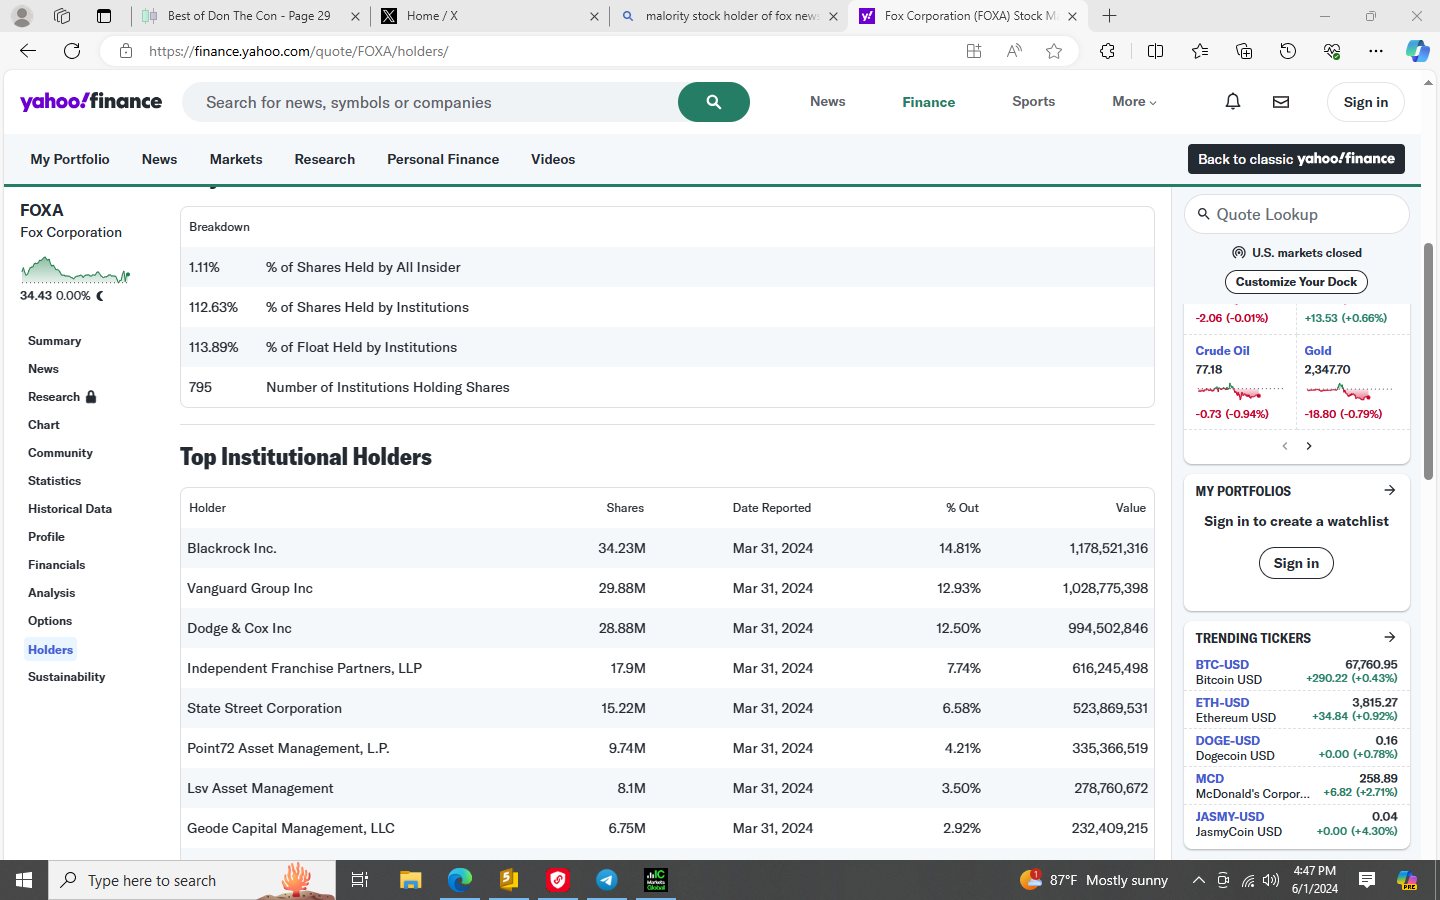View site information lock icon in address bar
This screenshot has width=1440, height=900.
126,51
